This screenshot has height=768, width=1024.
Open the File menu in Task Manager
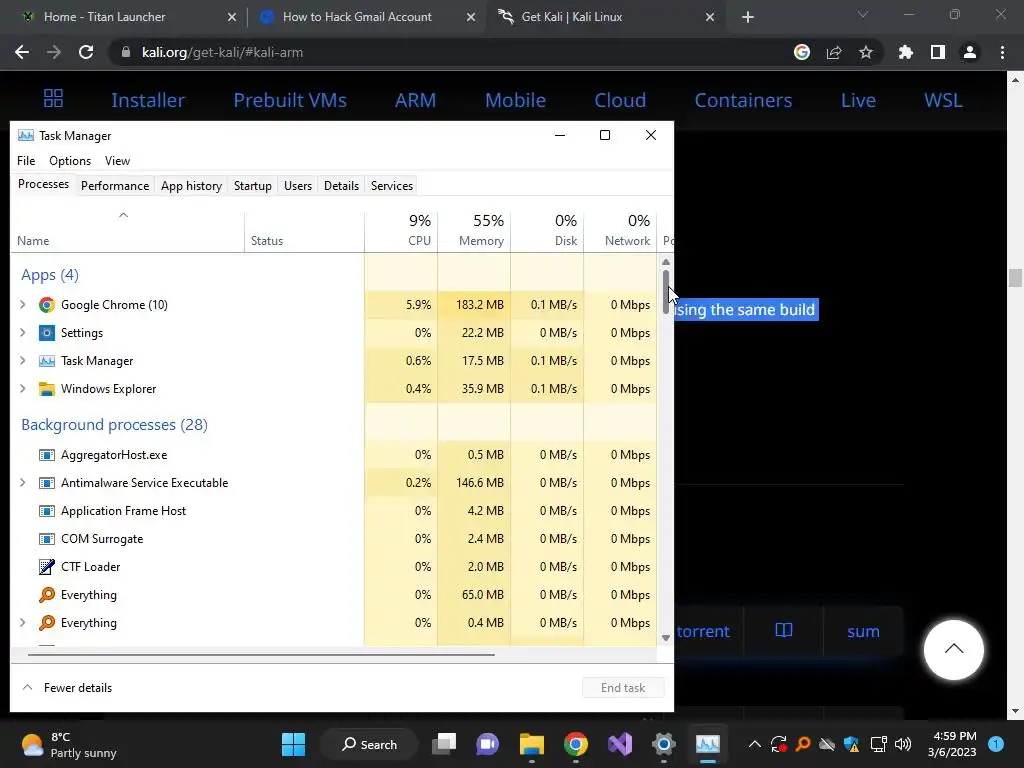pos(26,161)
